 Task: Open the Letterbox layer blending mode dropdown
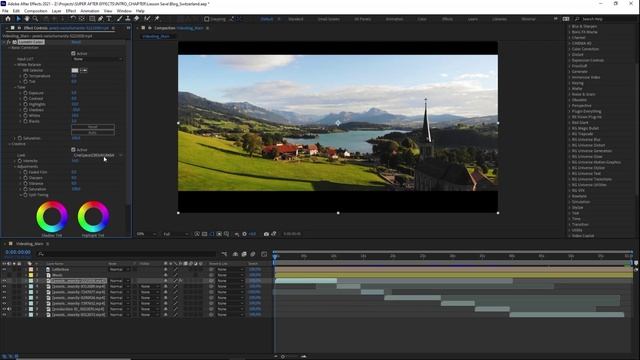pyautogui.click(x=119, y=269)
